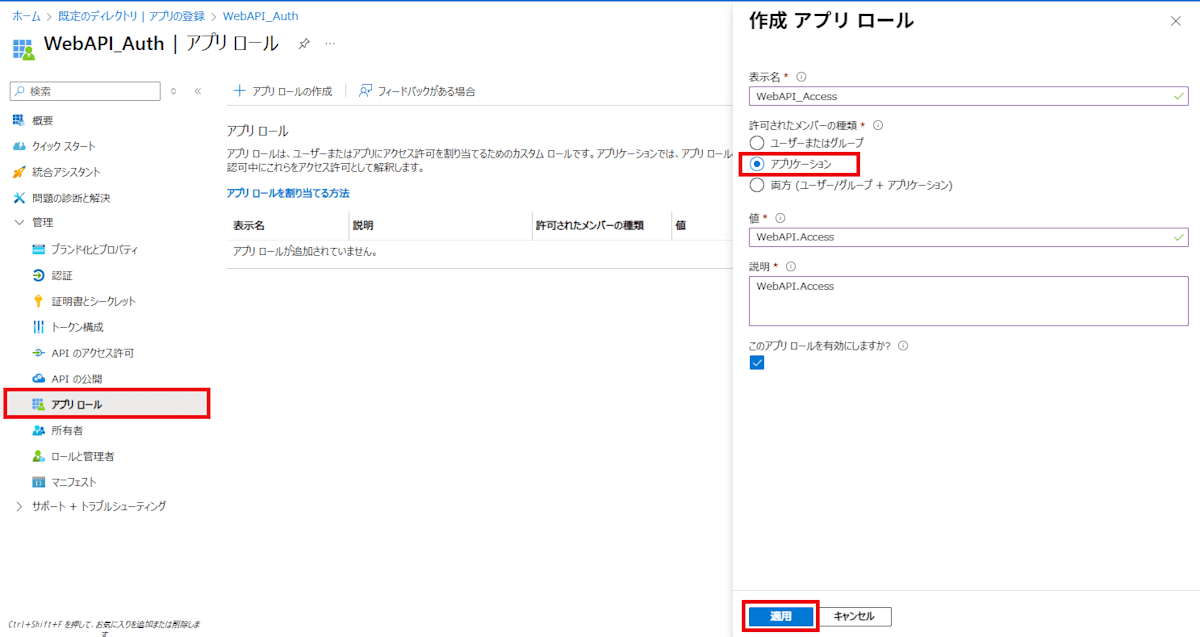Click the Integration Assistant (統合アシスタント) rocket icon
Image resolution: width=1200 pixels, height=637 pixels.
[19, 172]
